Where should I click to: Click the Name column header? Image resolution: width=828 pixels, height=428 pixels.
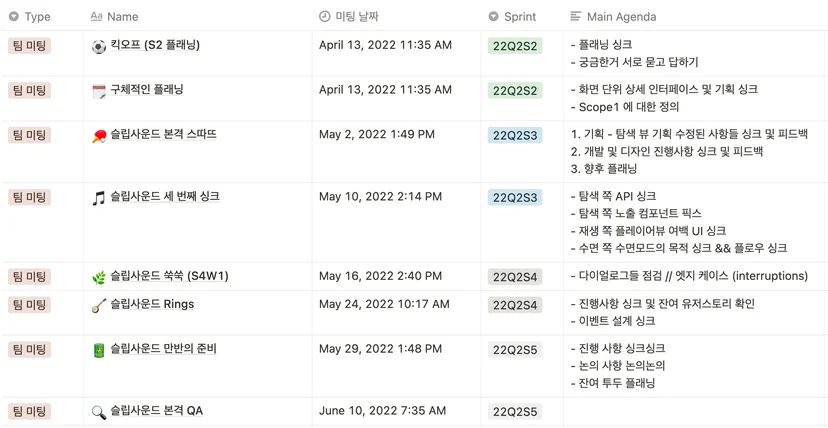coord(115,17)
